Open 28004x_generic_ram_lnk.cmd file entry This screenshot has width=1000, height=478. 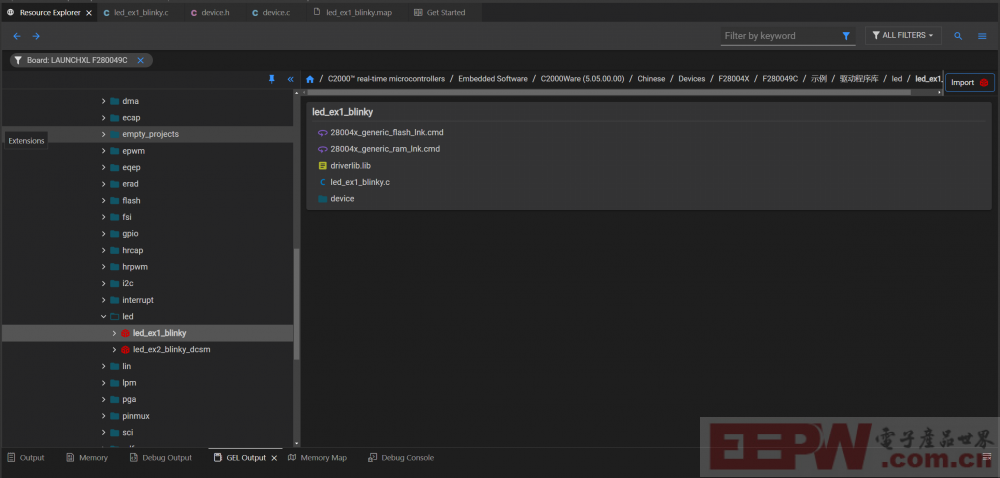coord(385,149)
